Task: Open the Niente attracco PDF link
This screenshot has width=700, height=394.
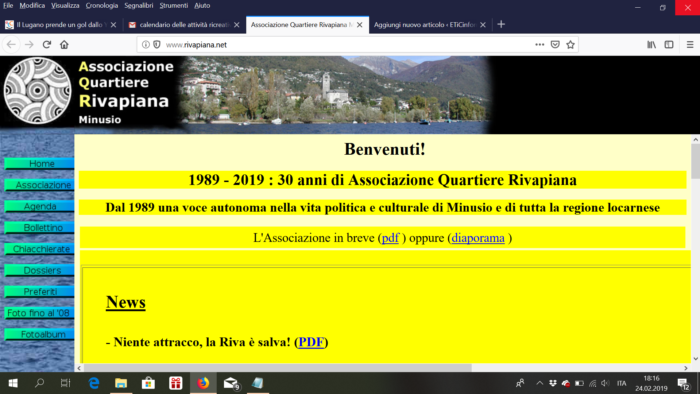Action: 311,342
